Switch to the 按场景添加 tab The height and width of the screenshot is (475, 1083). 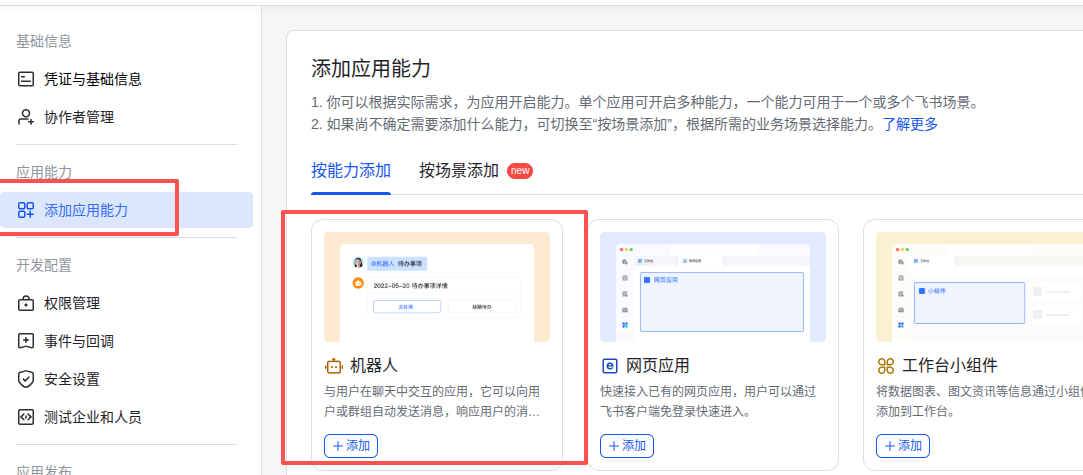point(459,171)
